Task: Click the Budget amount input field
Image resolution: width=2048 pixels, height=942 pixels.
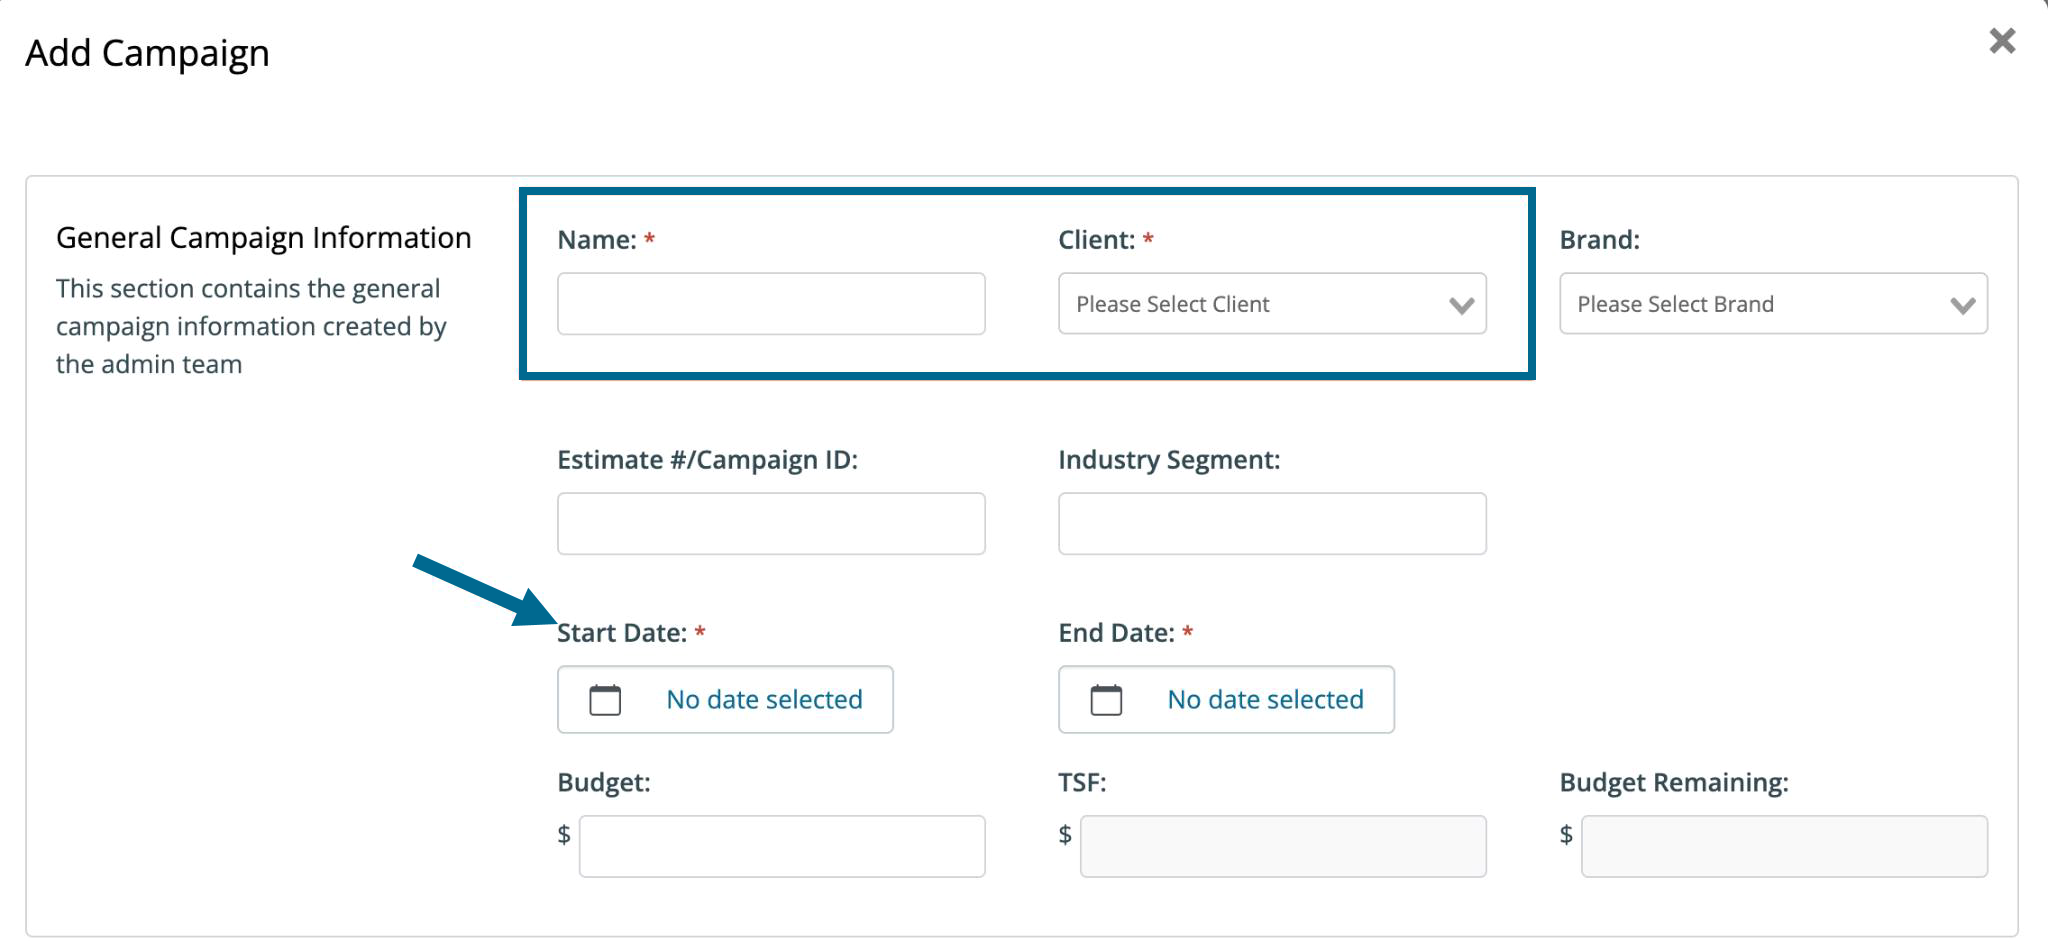Action: pos(782,847)
